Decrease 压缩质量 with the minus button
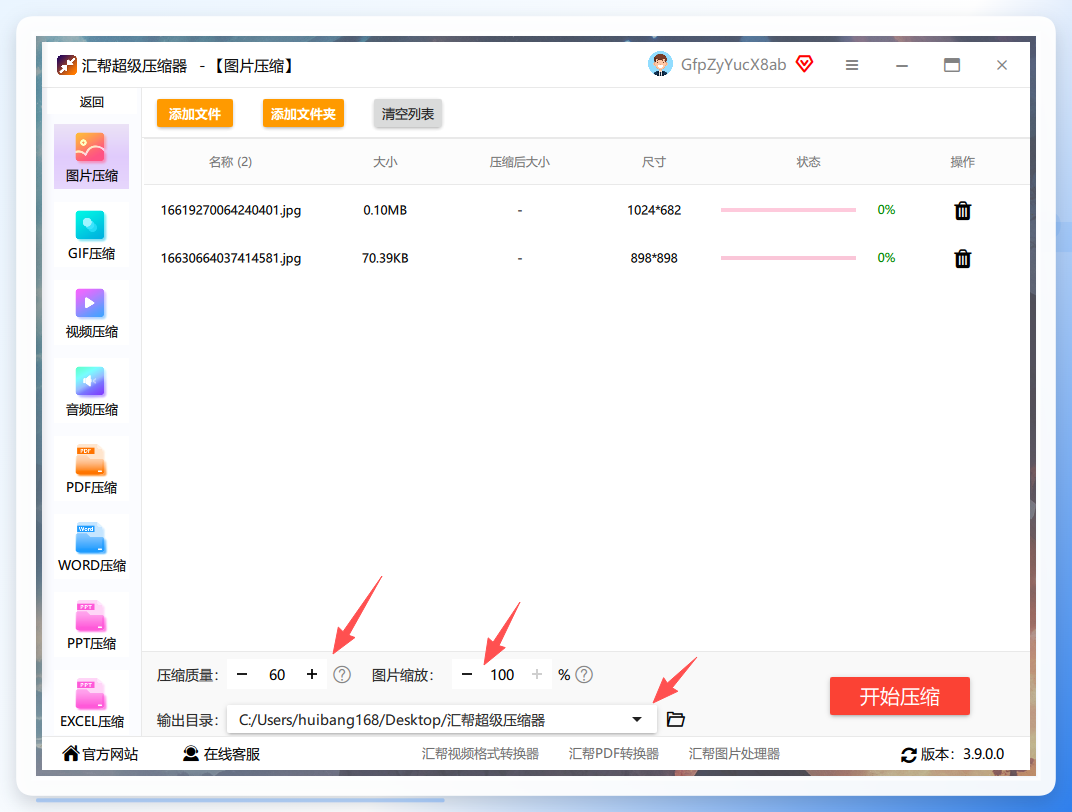 pos(242,675)
